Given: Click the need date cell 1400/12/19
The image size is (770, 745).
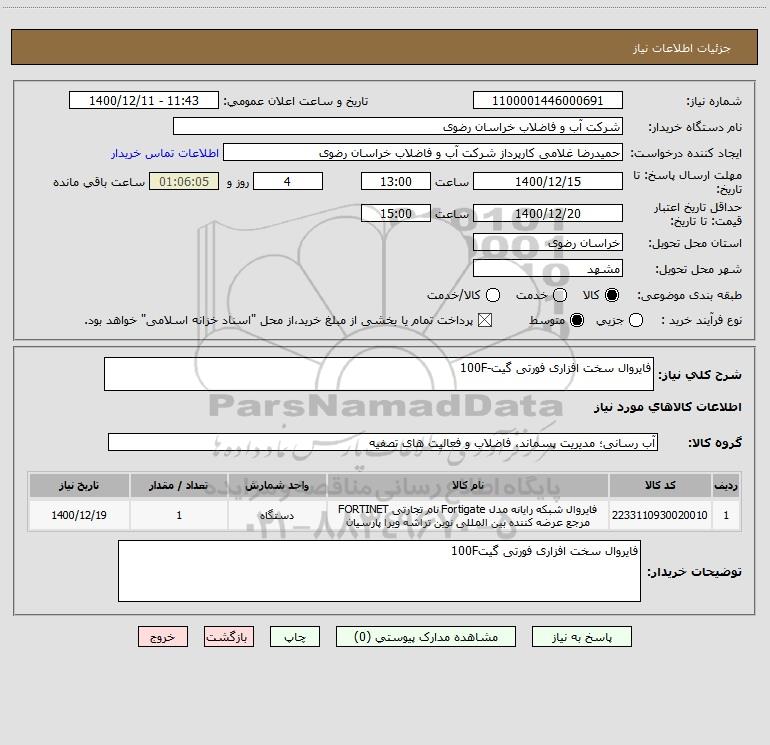Looking at the screenshot, I should 79,515.
